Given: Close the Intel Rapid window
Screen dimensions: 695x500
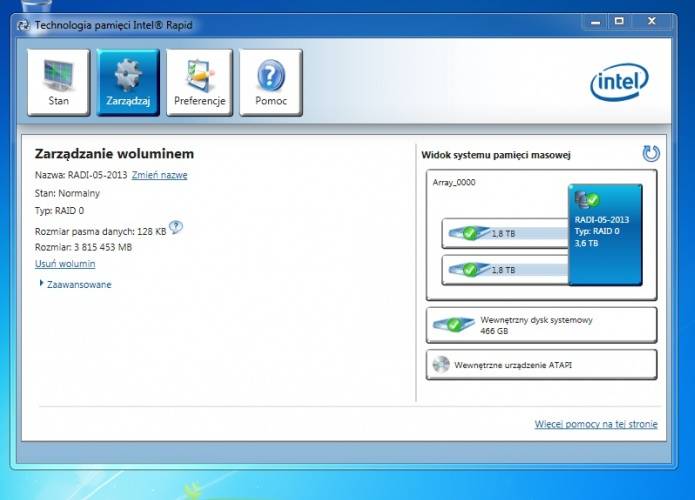Looking at the screenshot, I should coord(652,22).
